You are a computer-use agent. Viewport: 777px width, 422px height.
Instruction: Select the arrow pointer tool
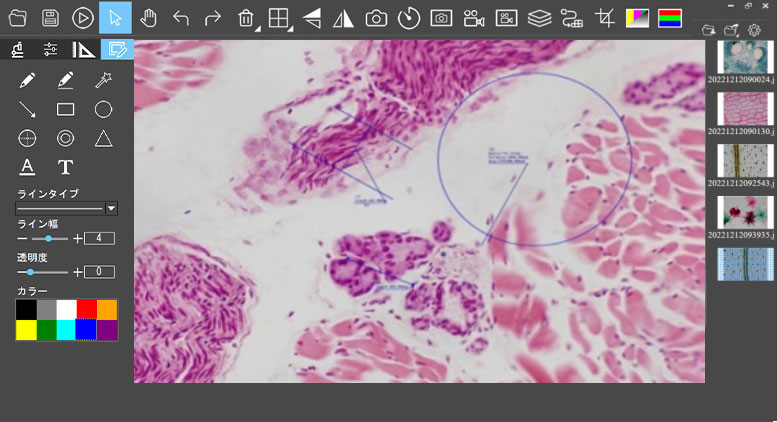(115, 18)
